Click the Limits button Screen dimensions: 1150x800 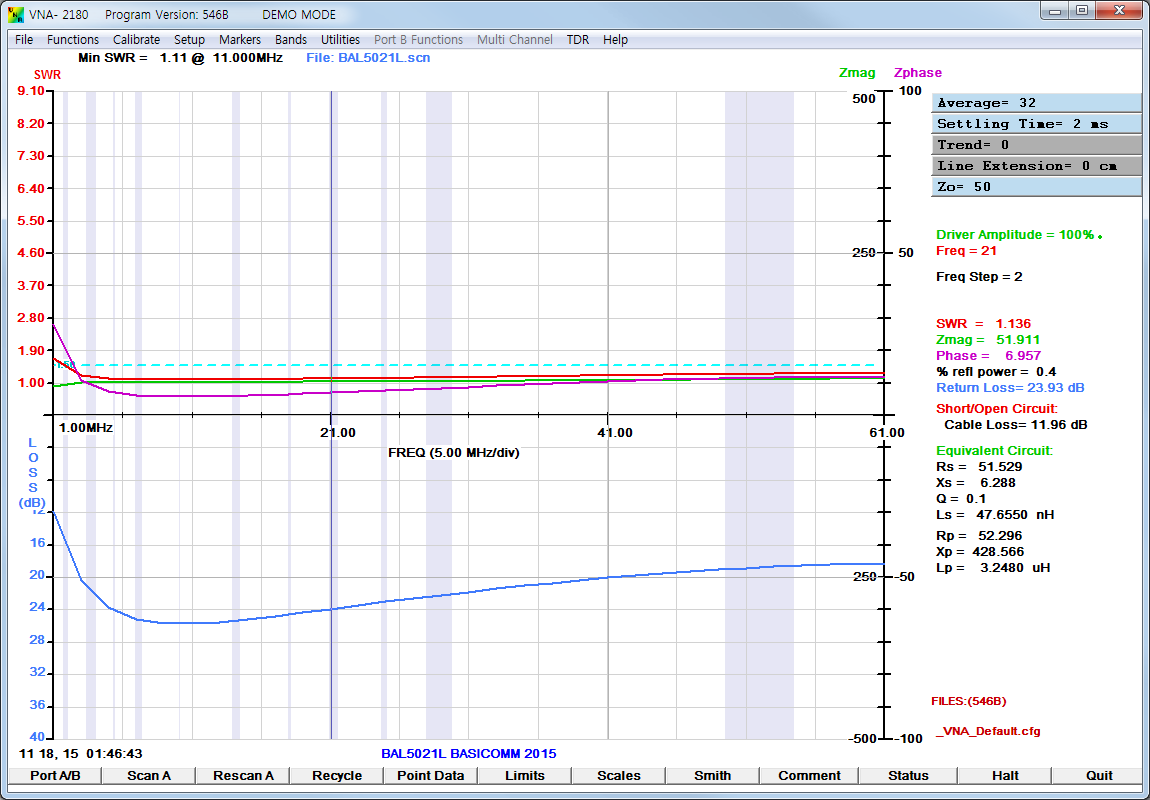pos(525,775)
